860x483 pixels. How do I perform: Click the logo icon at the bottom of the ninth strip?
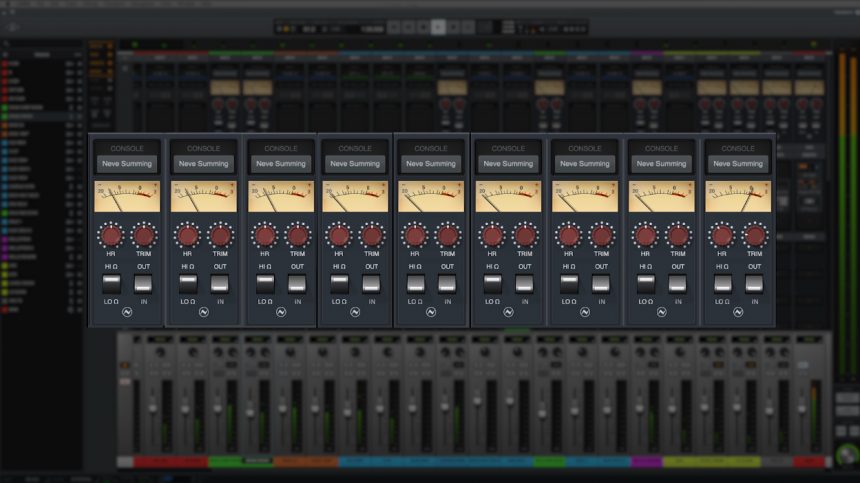(738, 312)
